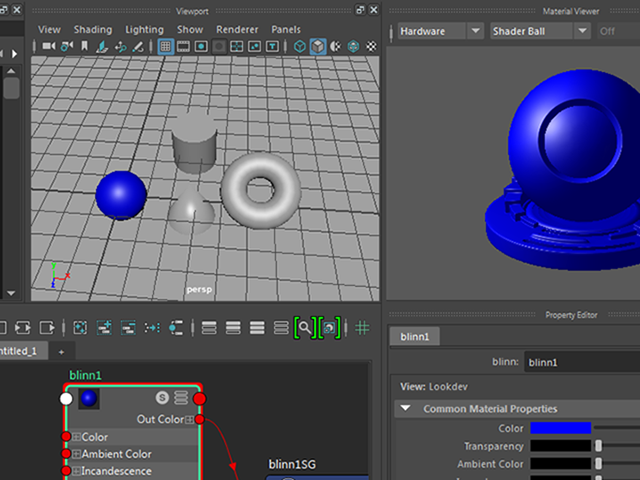Click the cylinder object in the viewport
640x480 pixels.
194,144
